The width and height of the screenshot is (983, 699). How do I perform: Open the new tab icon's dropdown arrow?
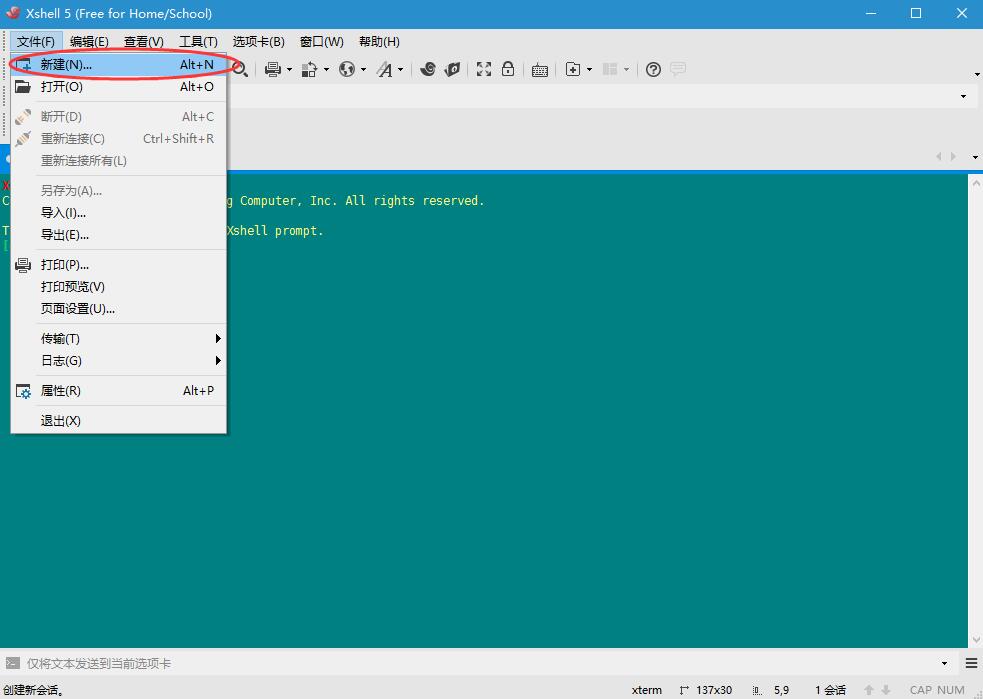589,70
